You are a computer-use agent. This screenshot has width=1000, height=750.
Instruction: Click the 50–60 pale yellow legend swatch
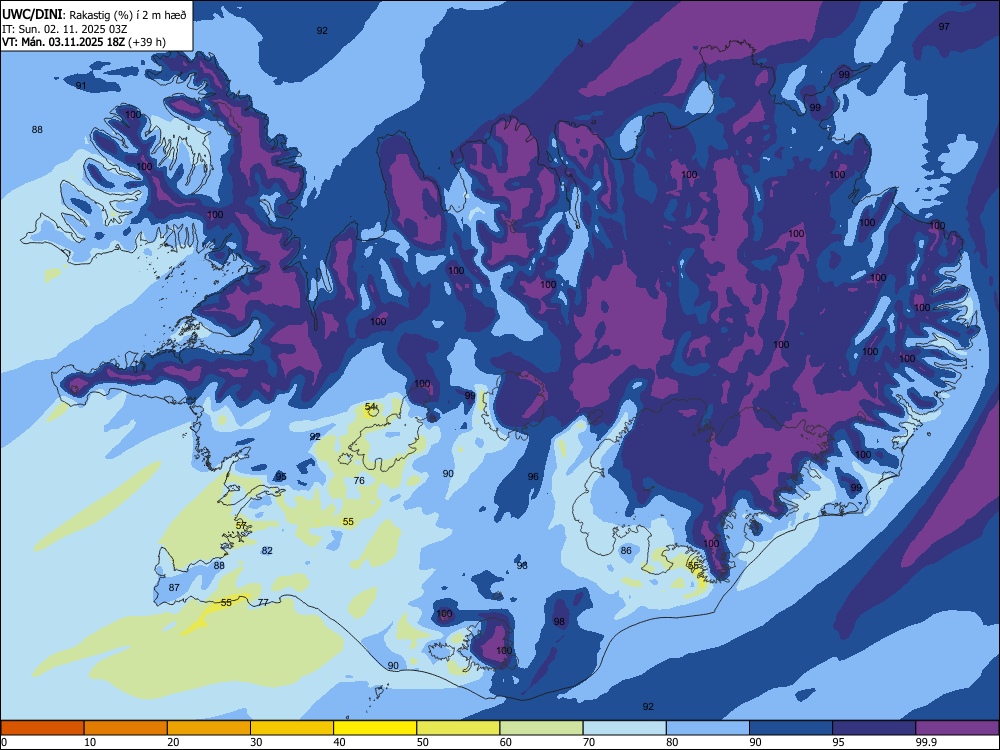(458, 728)
